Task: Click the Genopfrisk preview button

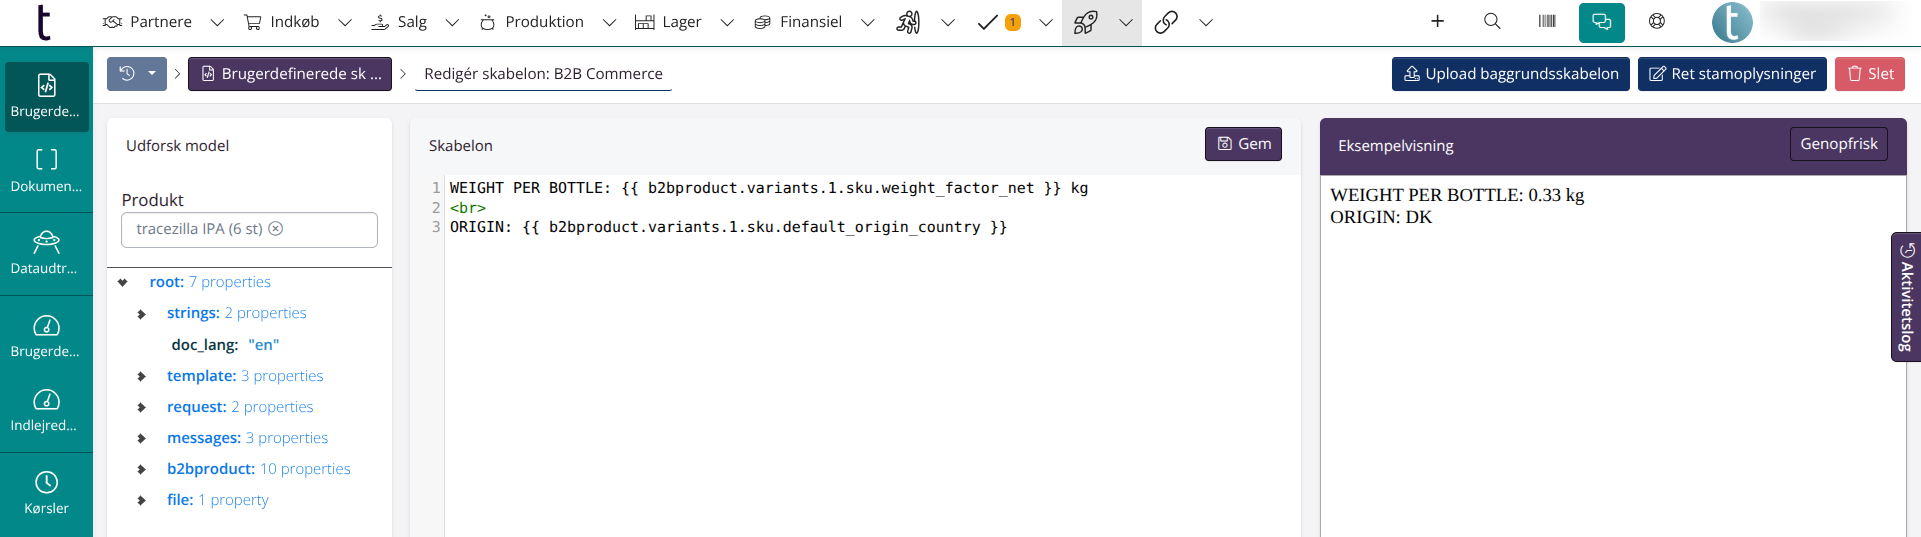Action: click(x=1838, y=144)
